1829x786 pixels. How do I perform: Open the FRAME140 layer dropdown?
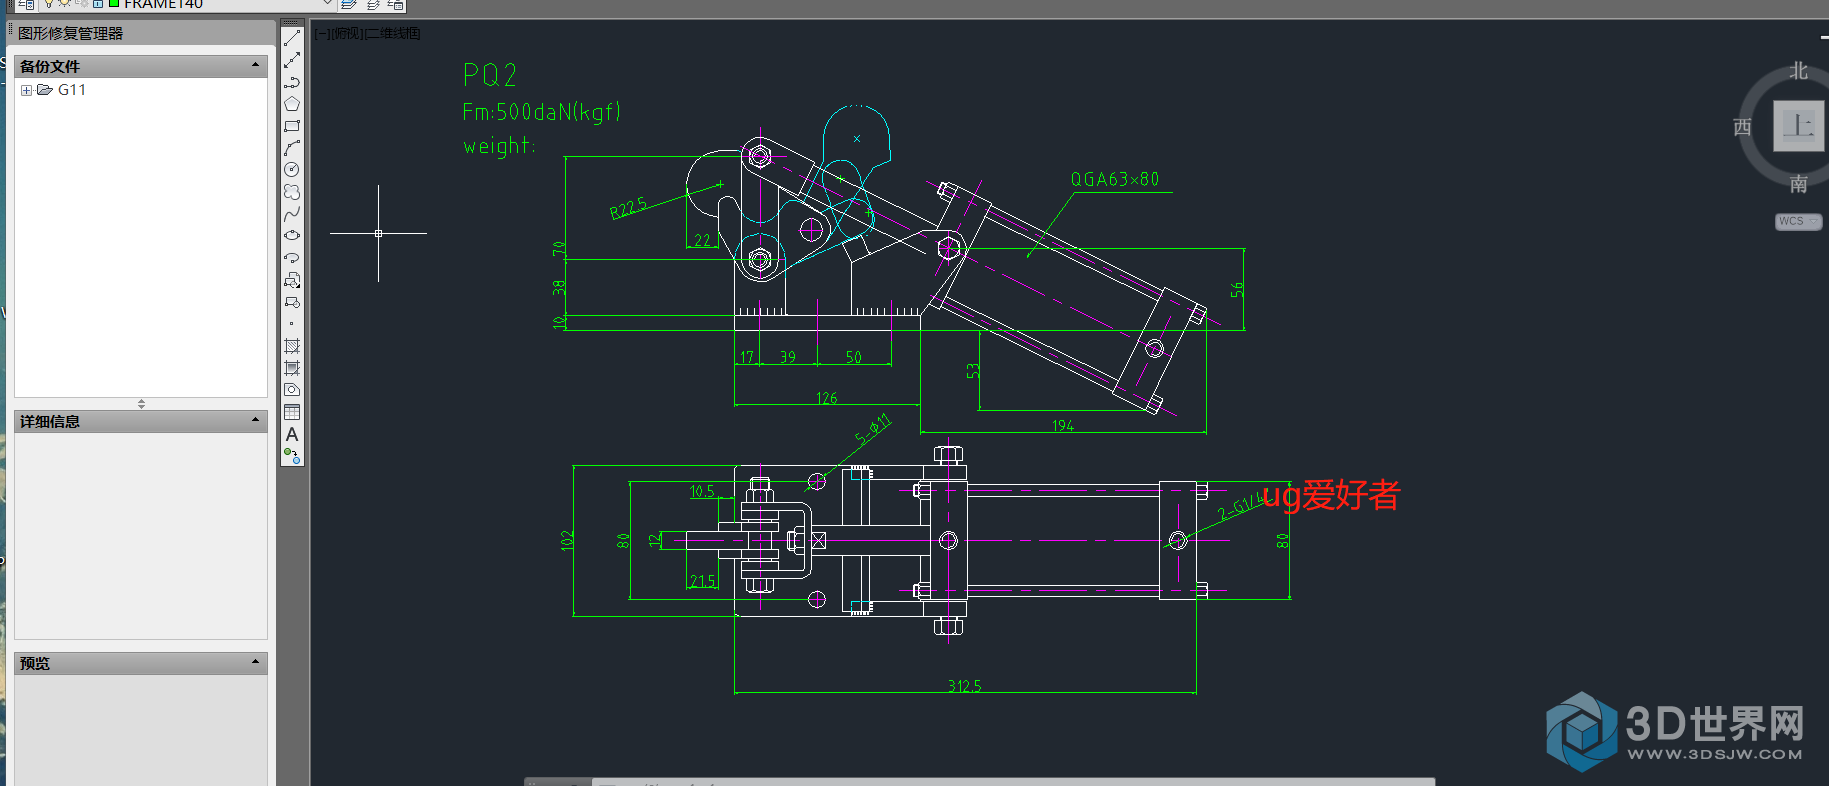point(327,4)
